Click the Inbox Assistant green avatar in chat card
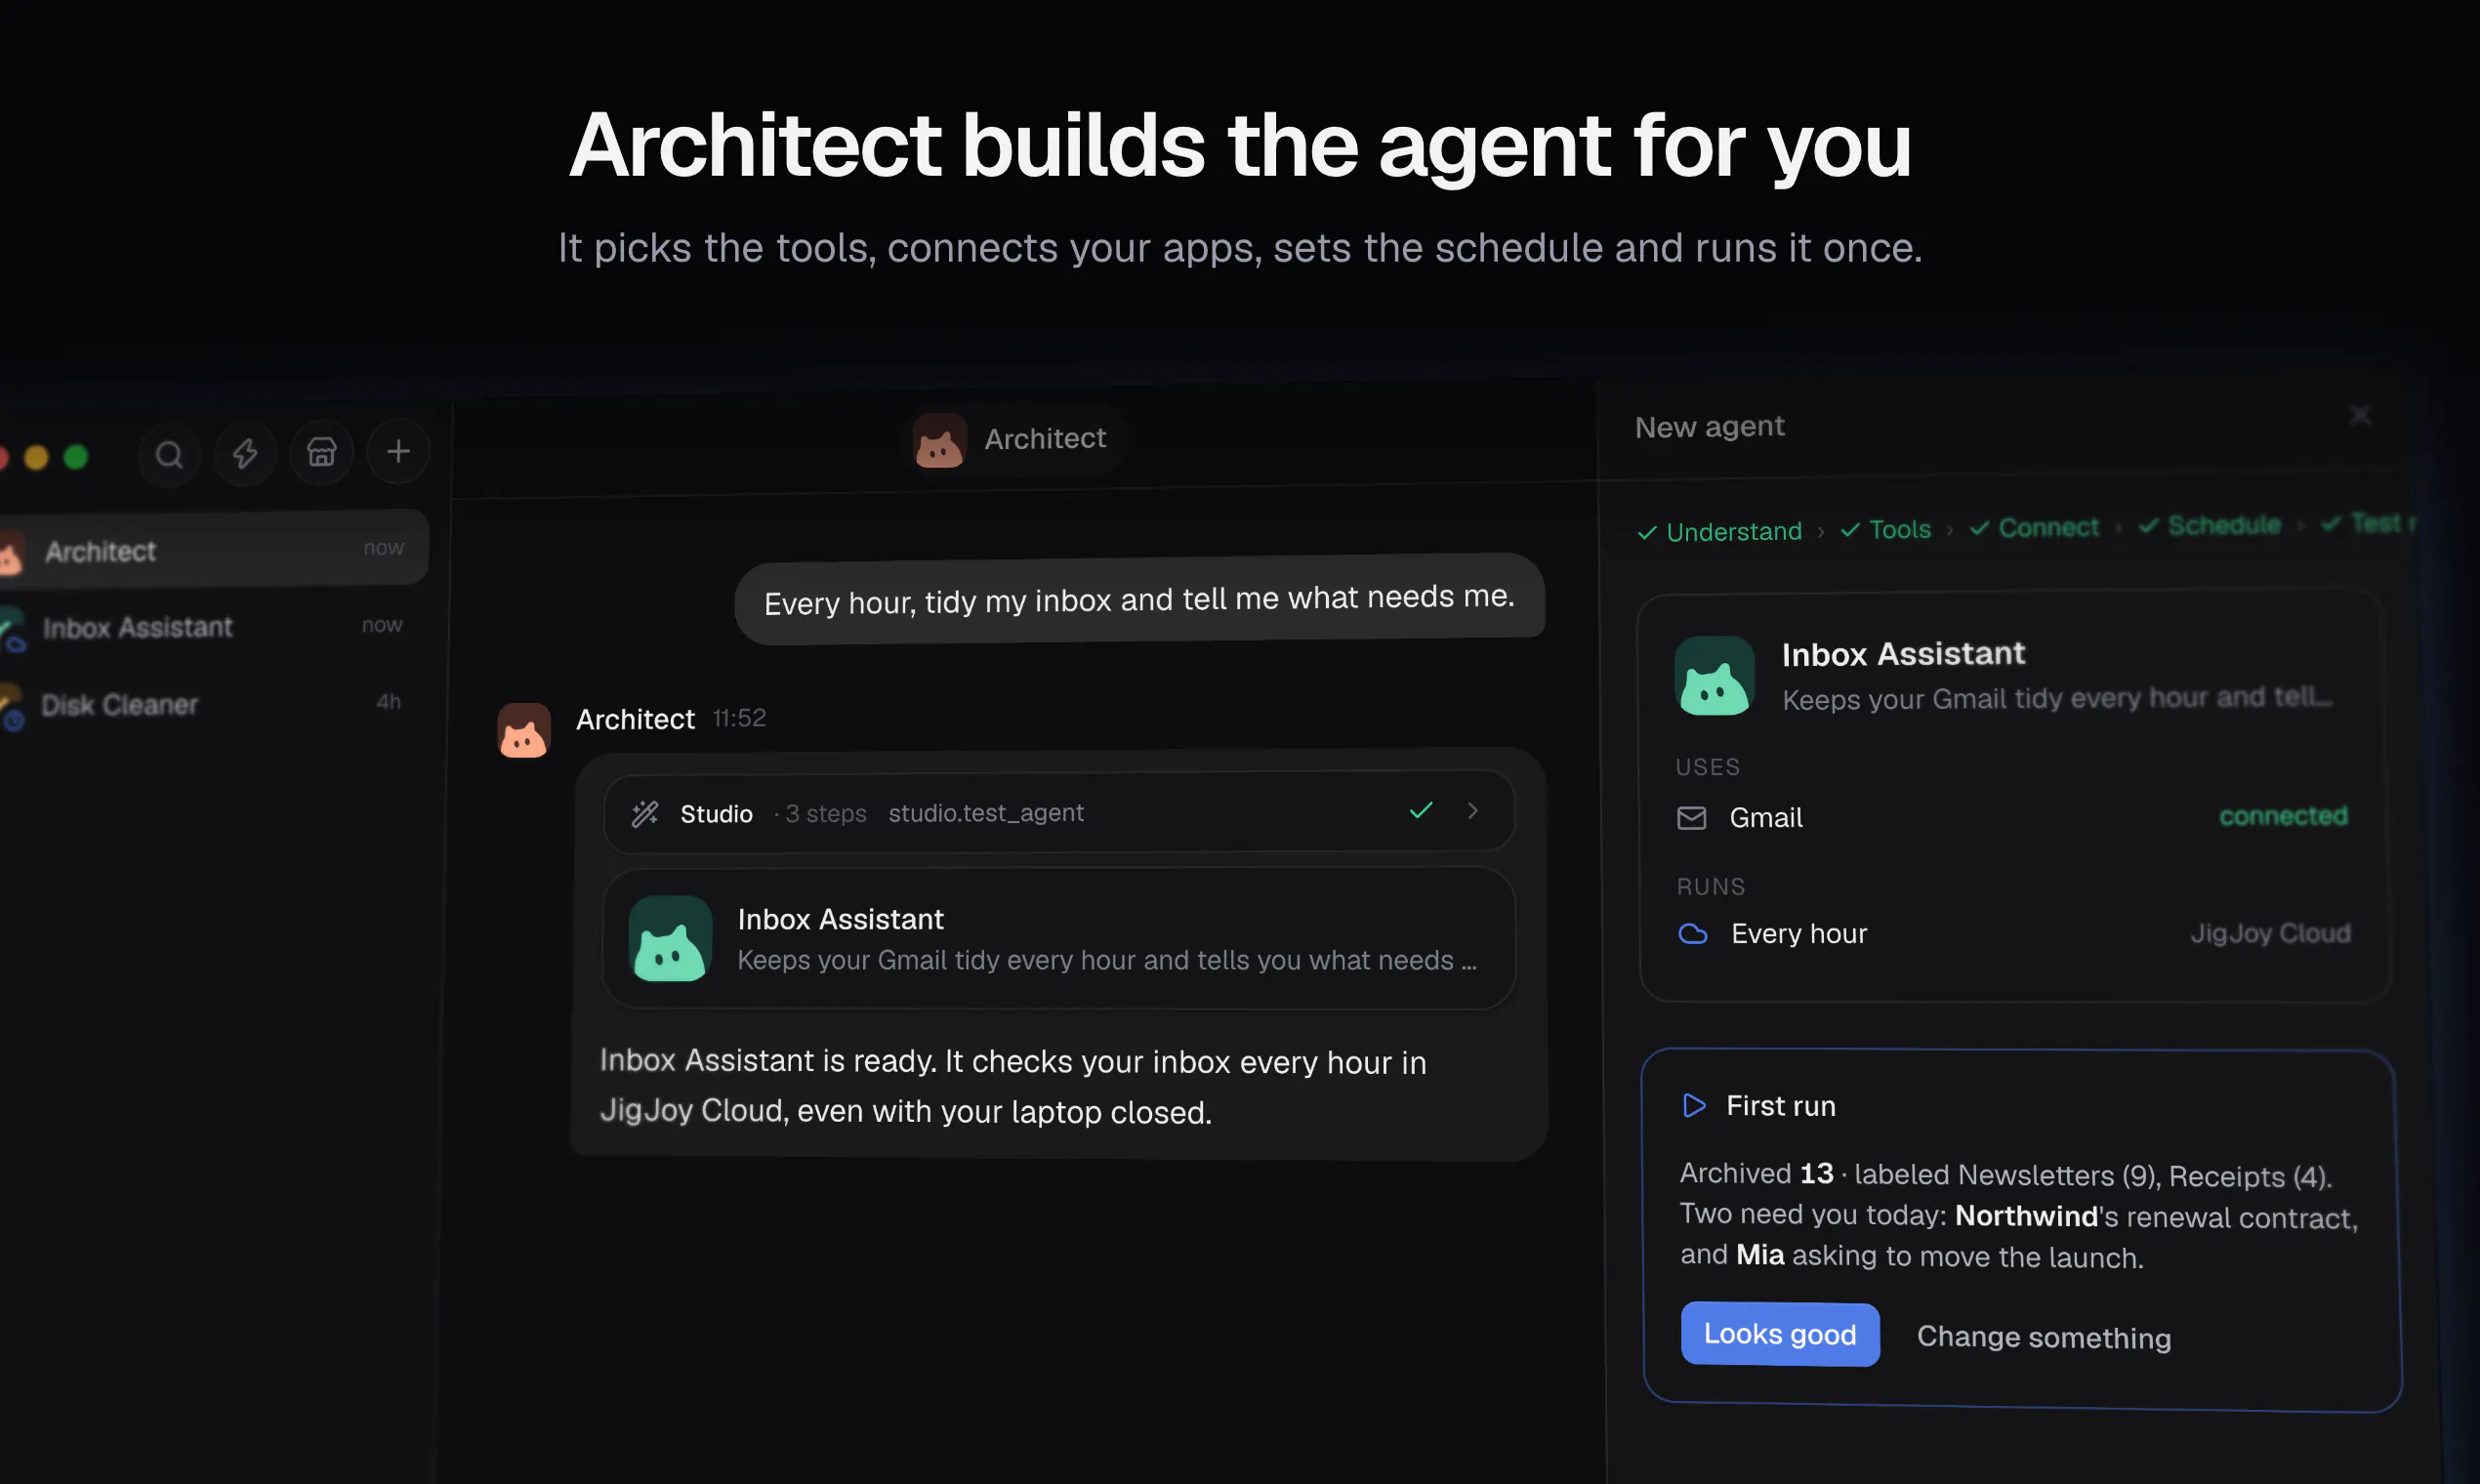 pos(670,938)
